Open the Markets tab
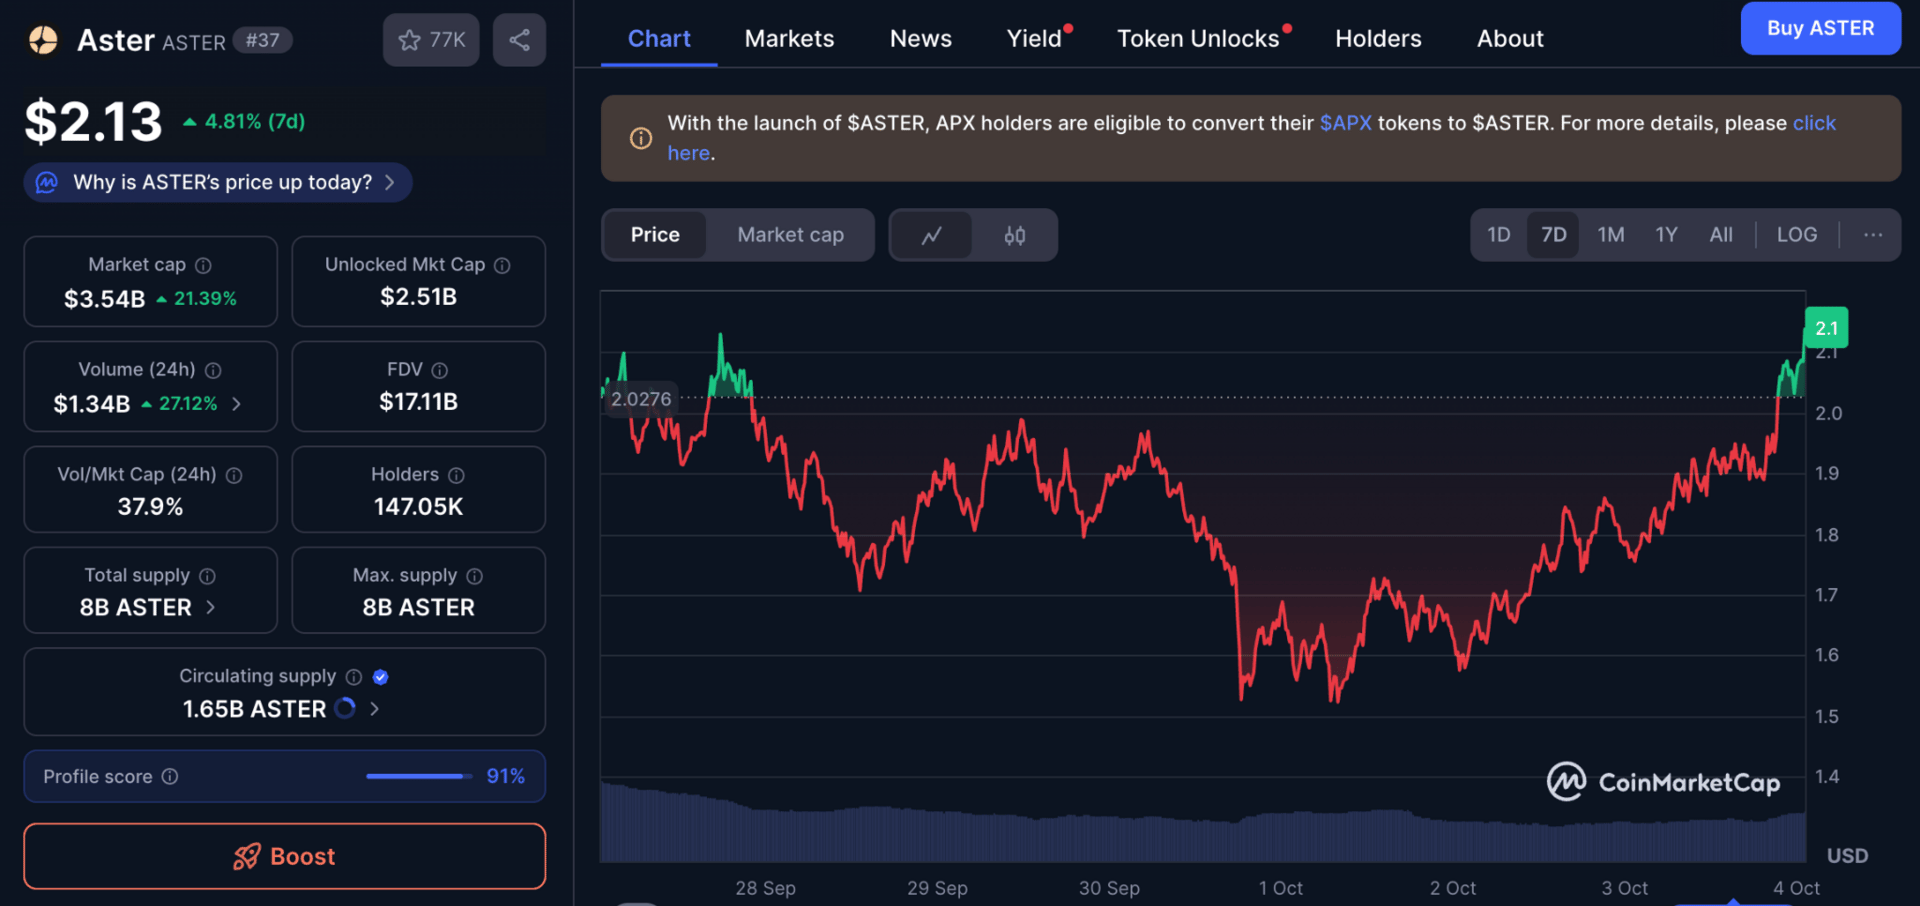 coord(789,39)
